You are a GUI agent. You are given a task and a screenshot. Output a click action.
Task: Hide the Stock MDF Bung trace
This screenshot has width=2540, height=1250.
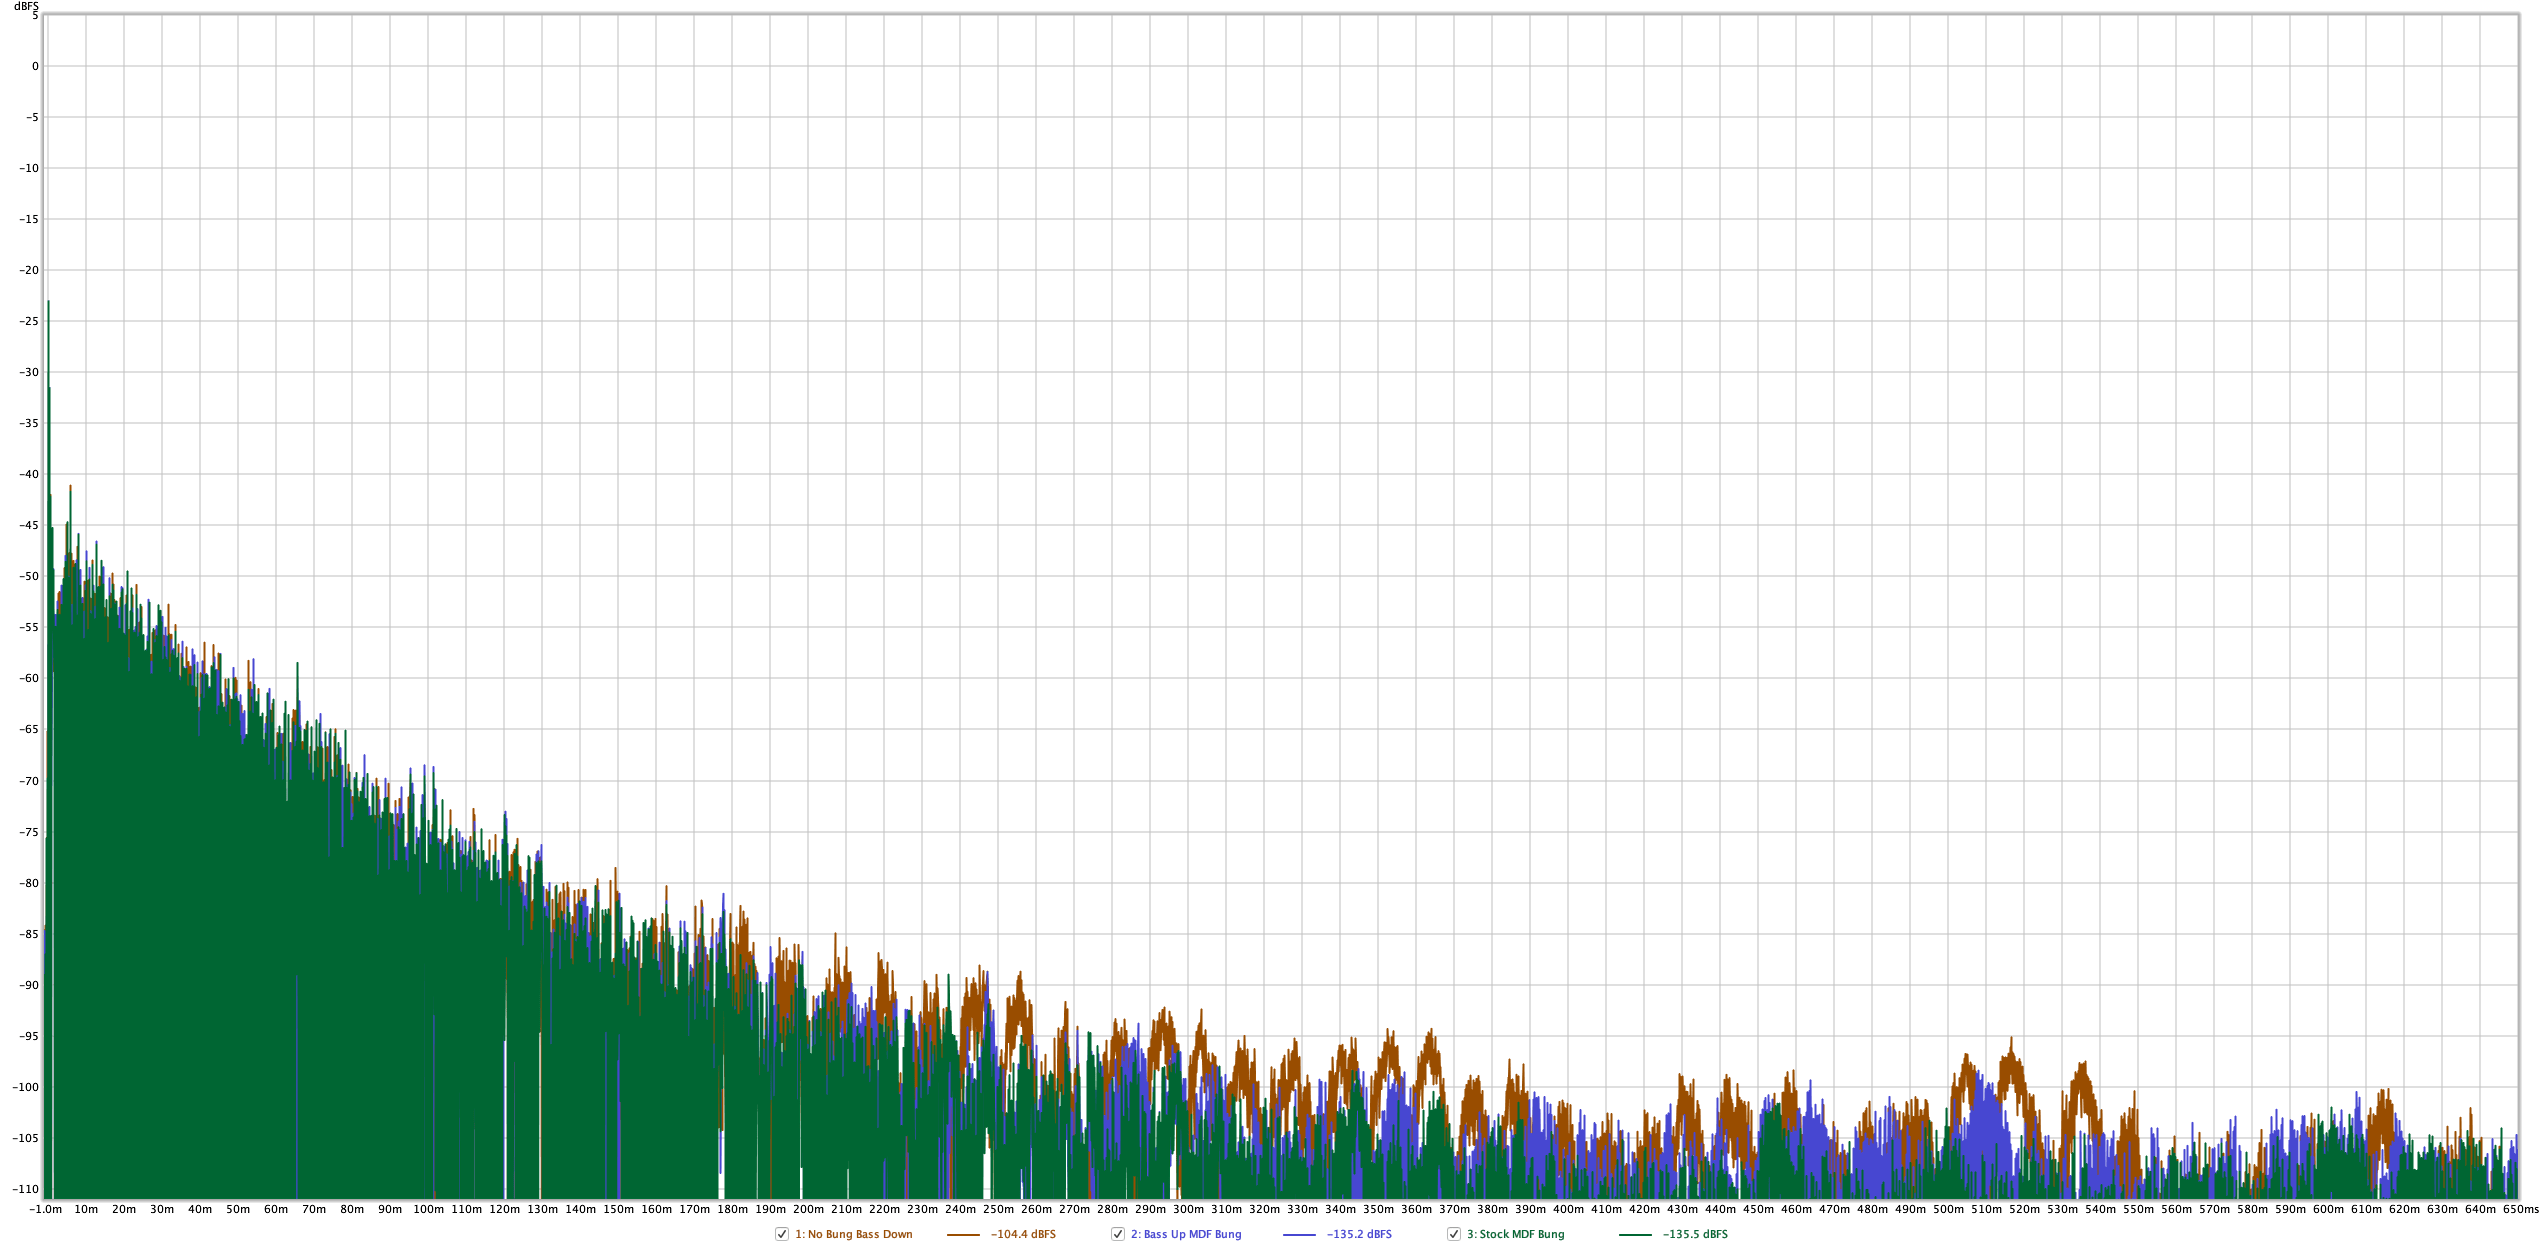pos(1454,1234)
